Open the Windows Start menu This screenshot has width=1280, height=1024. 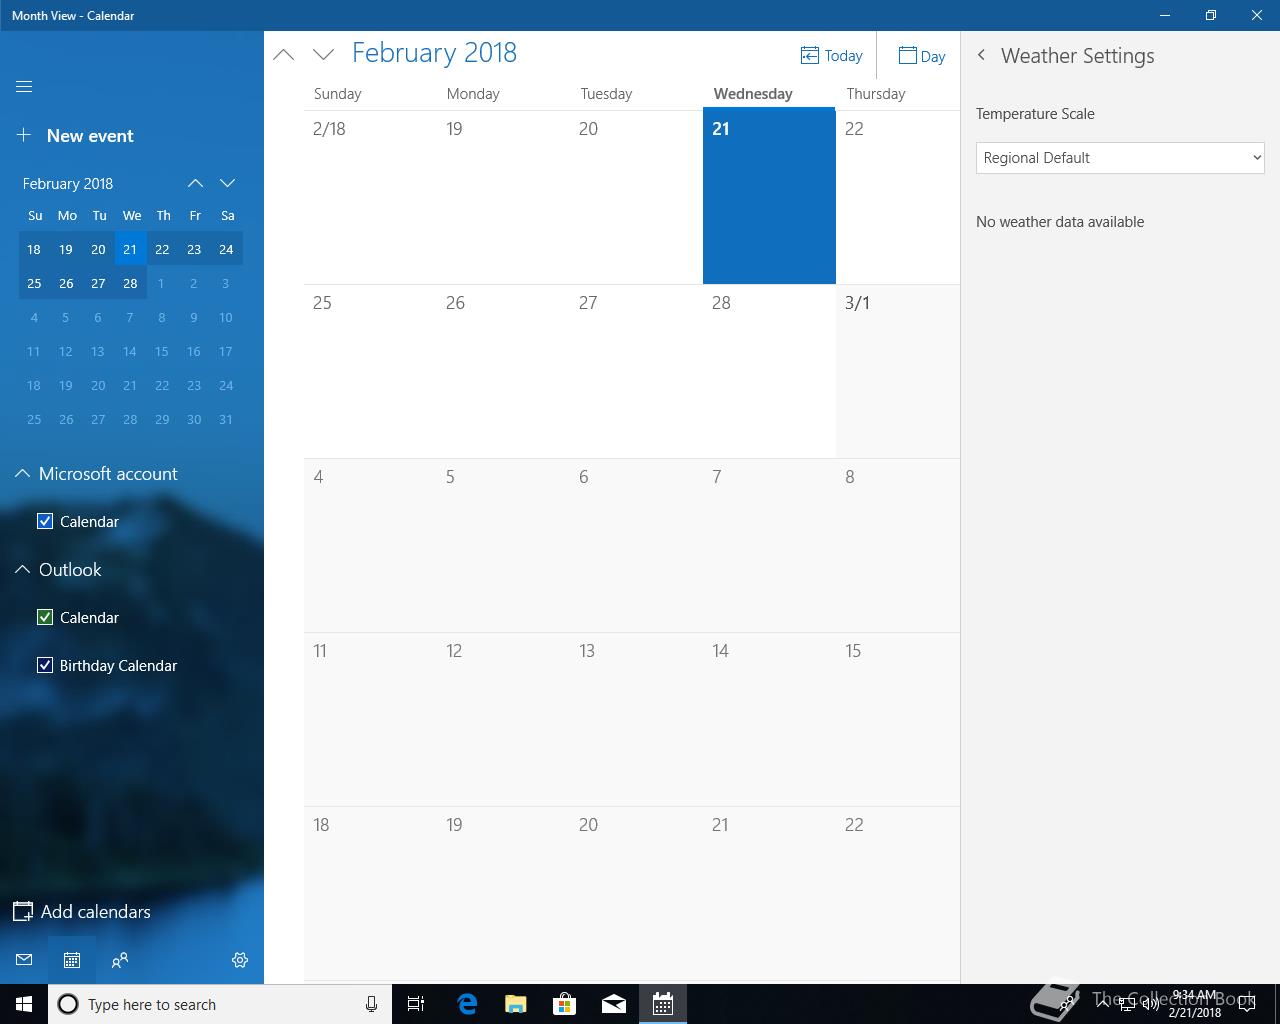(24, 1004)
